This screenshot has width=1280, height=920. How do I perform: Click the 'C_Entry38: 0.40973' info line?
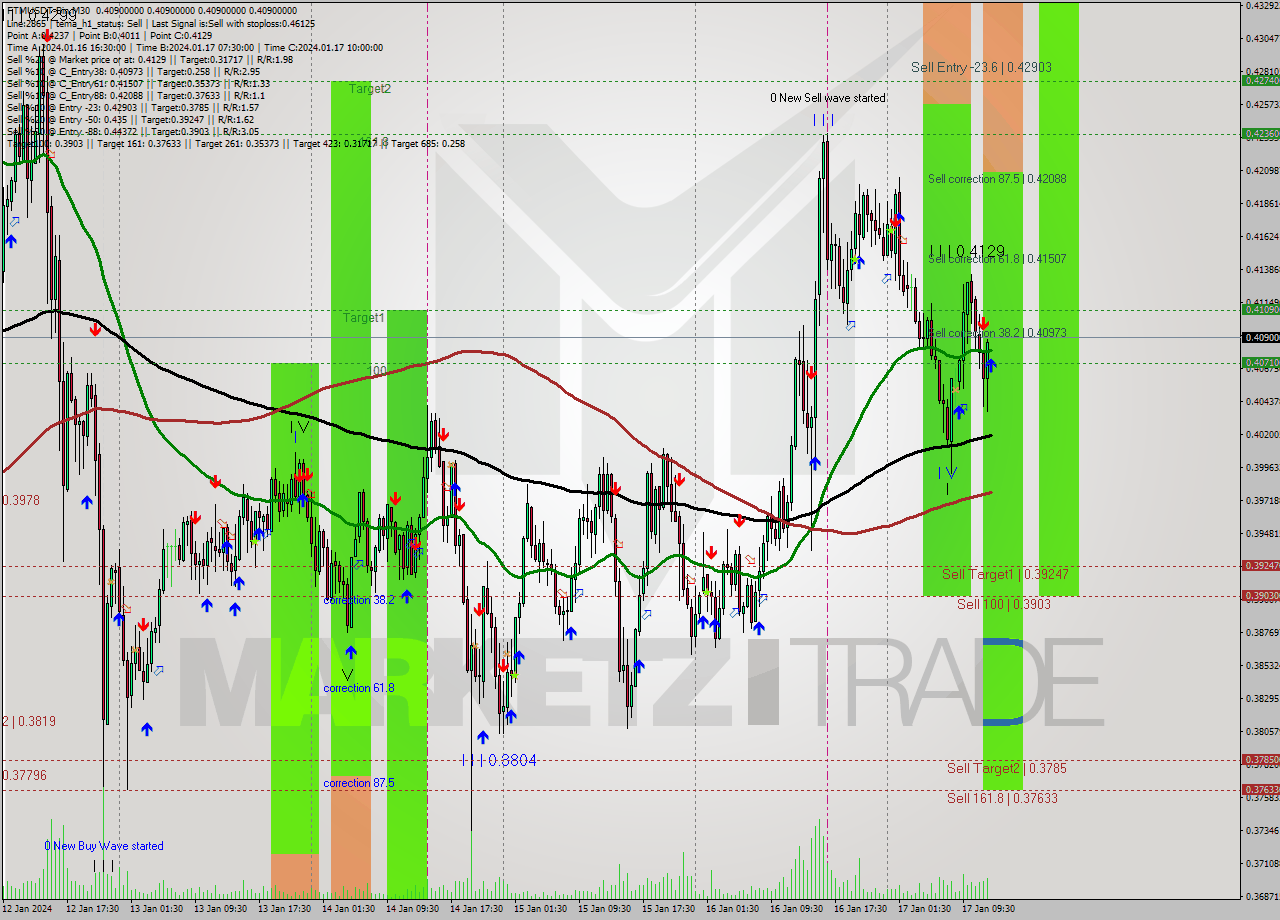coord(131,71)
